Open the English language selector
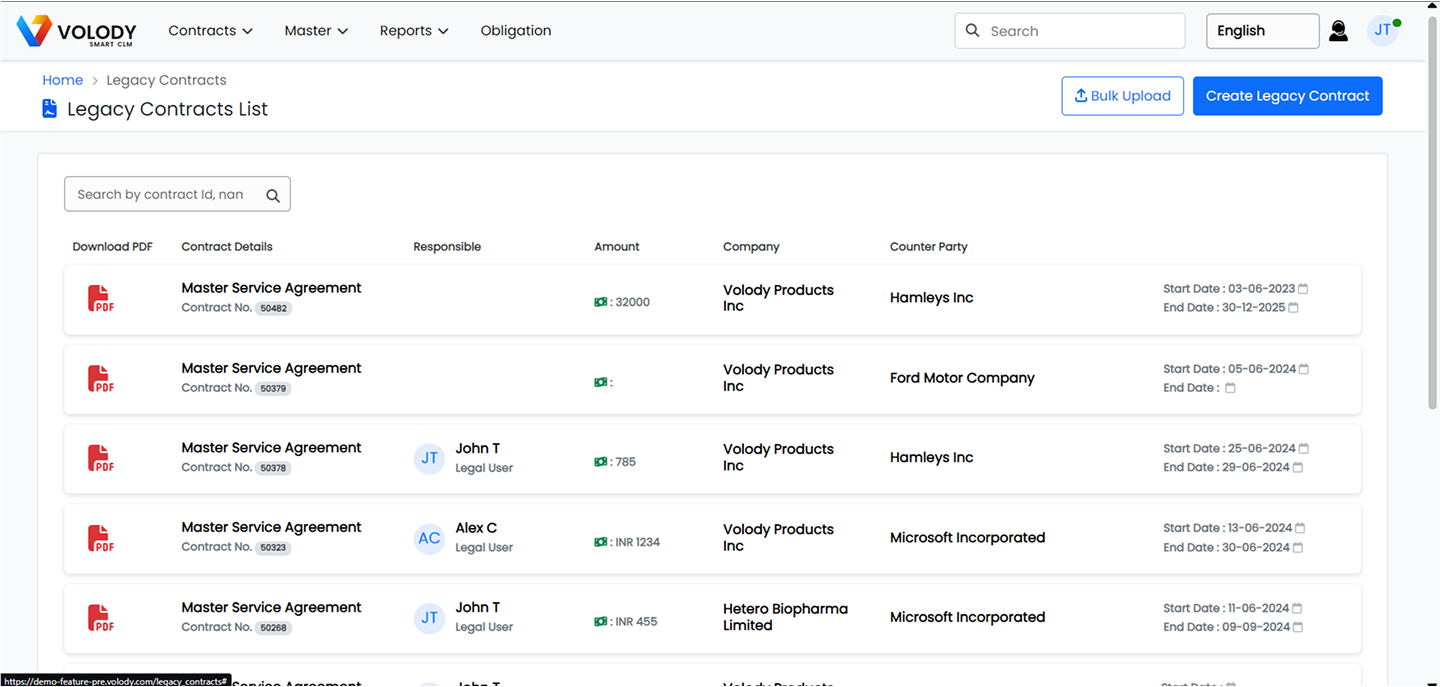The height and width of the screenshot is (687, 1440). coord(1262,31)
